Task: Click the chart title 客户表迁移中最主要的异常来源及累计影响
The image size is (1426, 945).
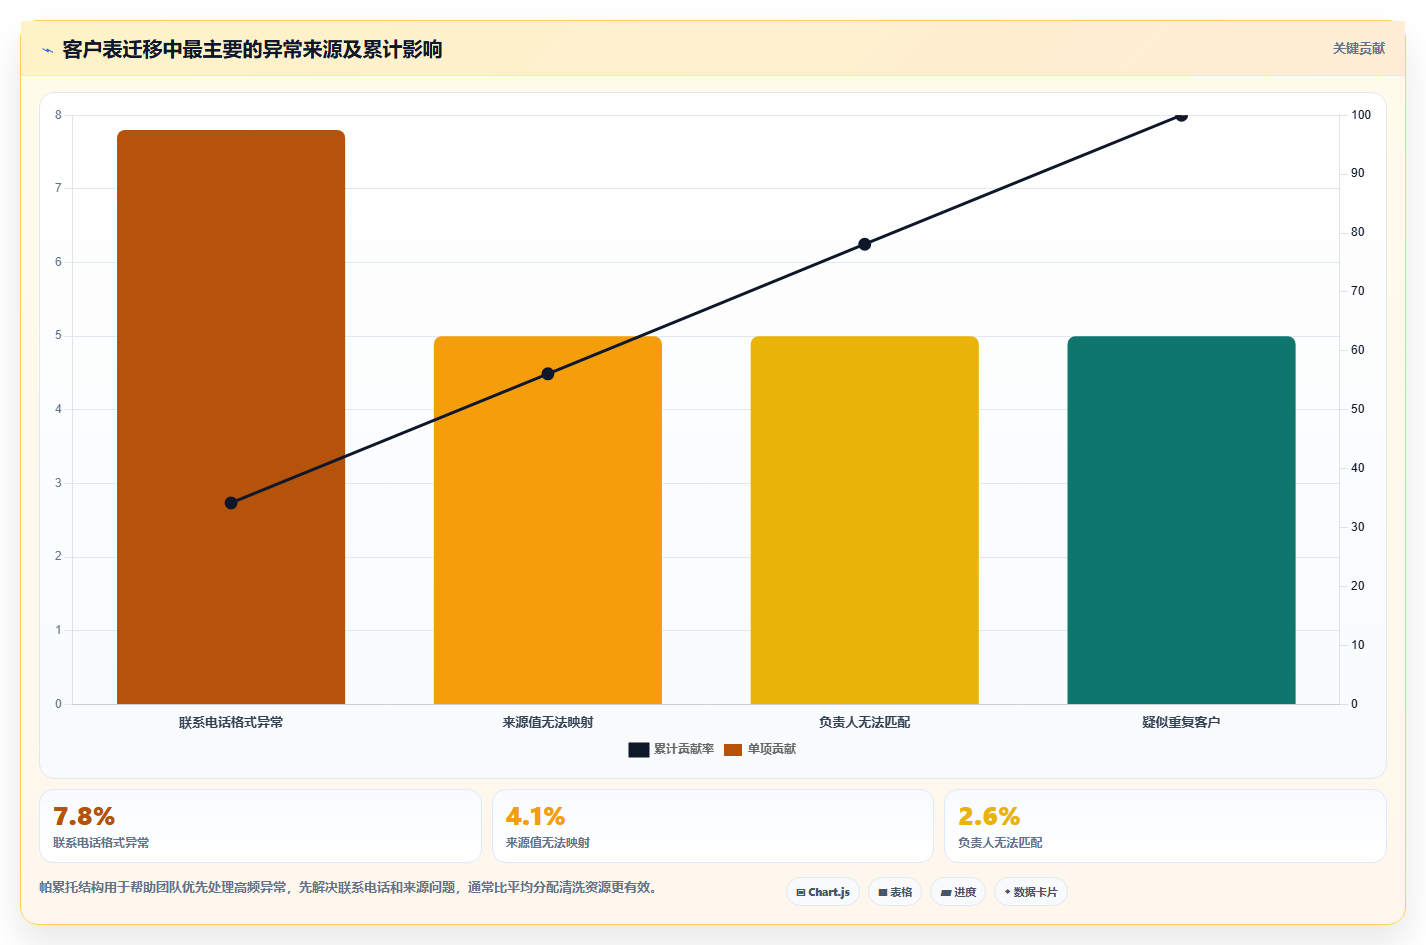Action: 252,49
